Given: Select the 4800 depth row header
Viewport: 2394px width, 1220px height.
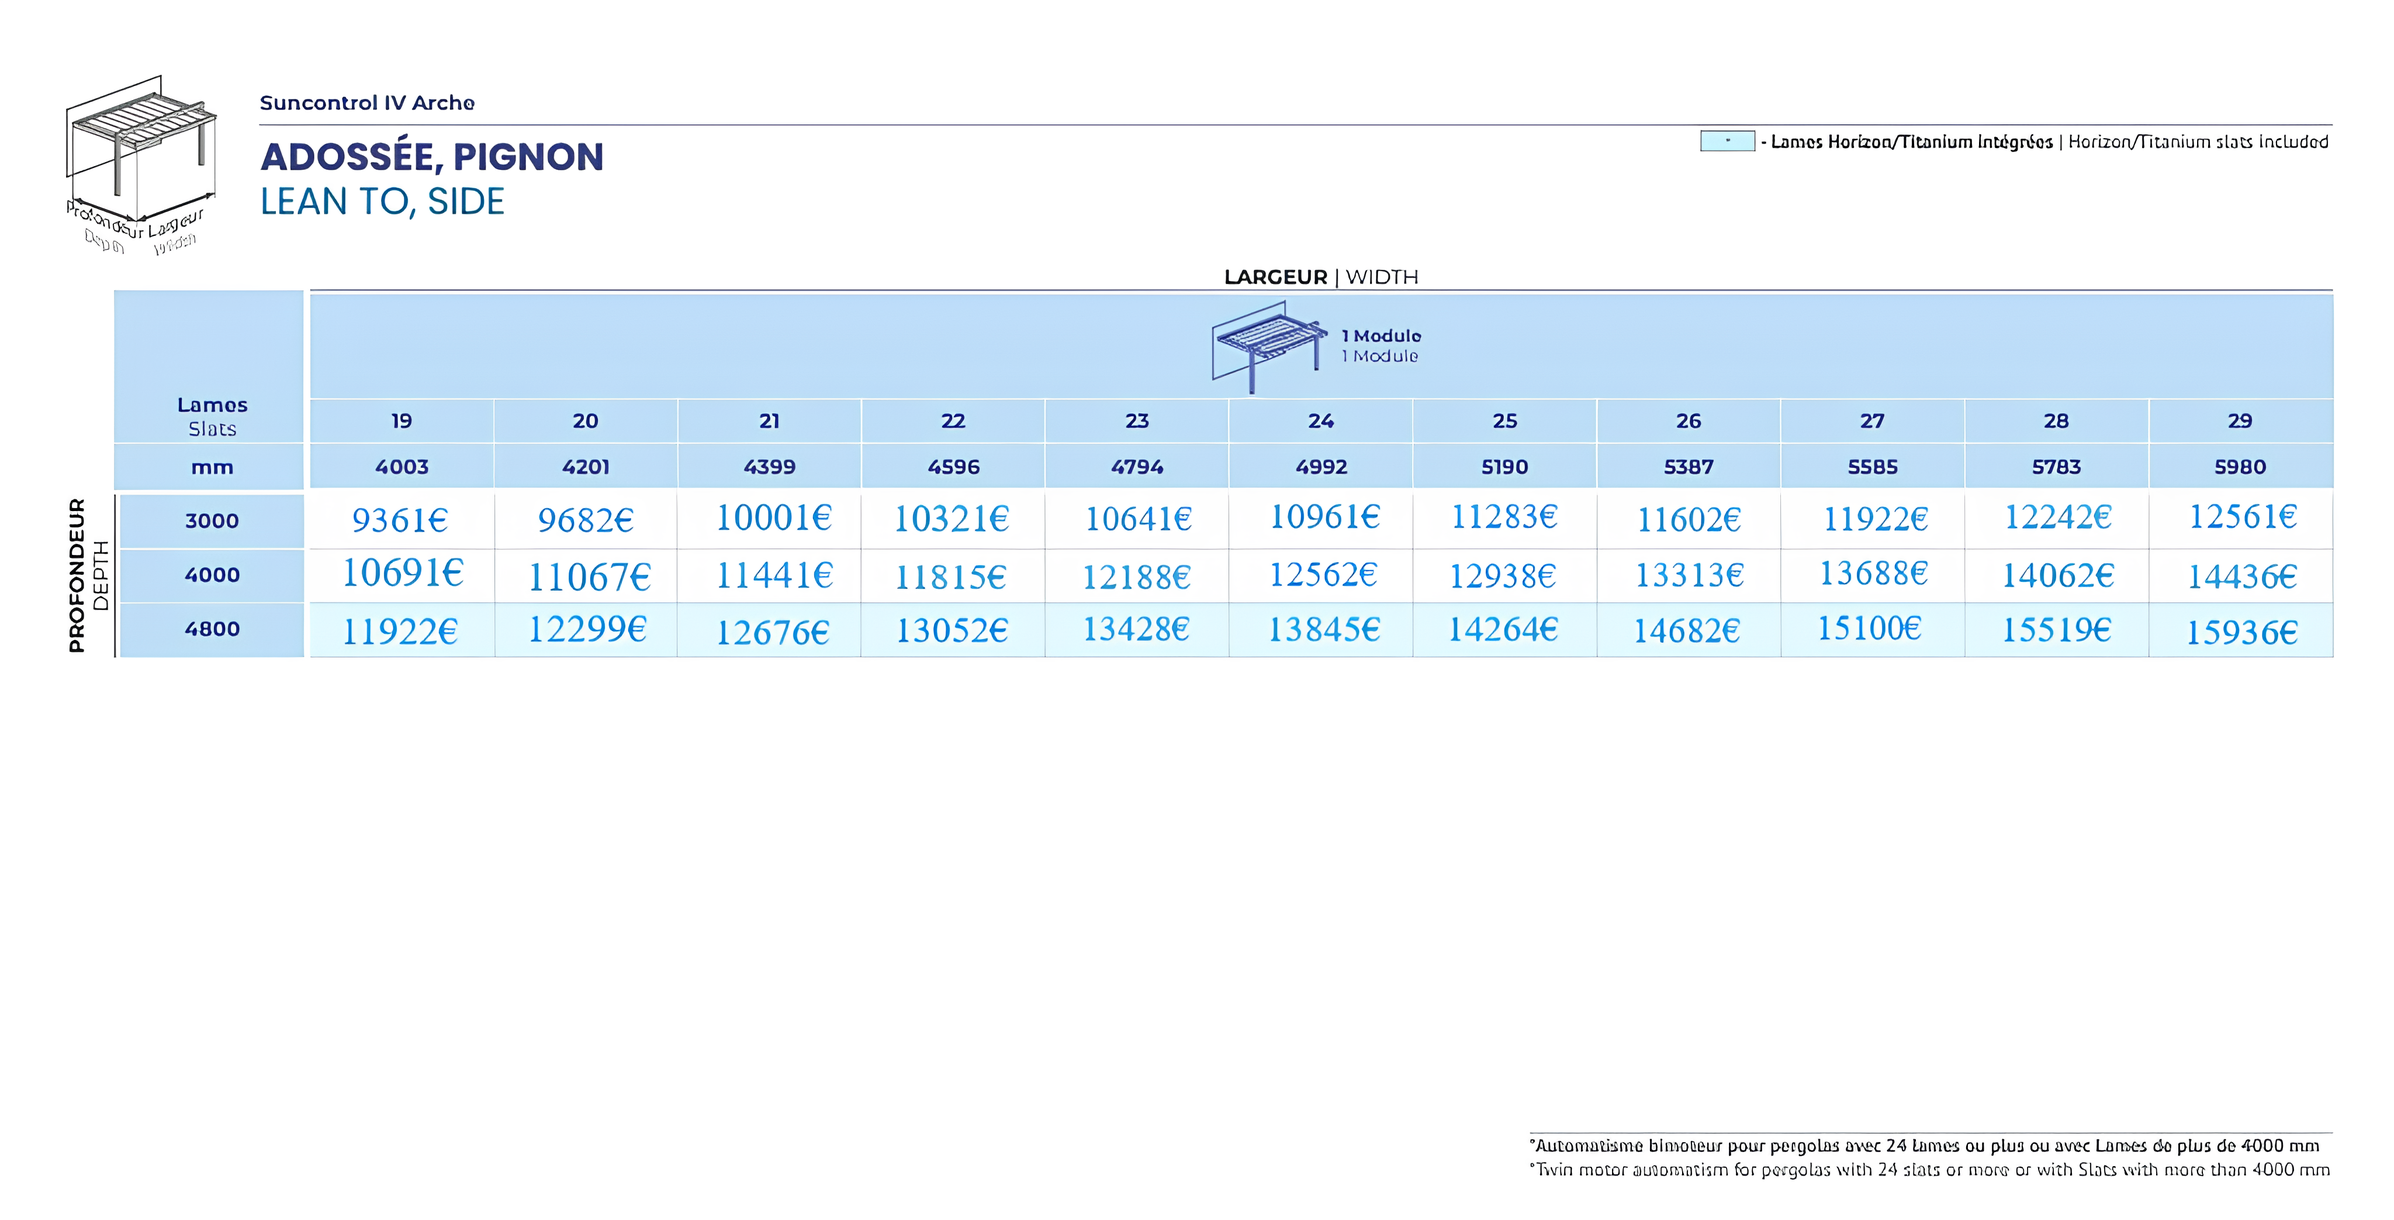Looking at the screenshot, I should (212, 629).
